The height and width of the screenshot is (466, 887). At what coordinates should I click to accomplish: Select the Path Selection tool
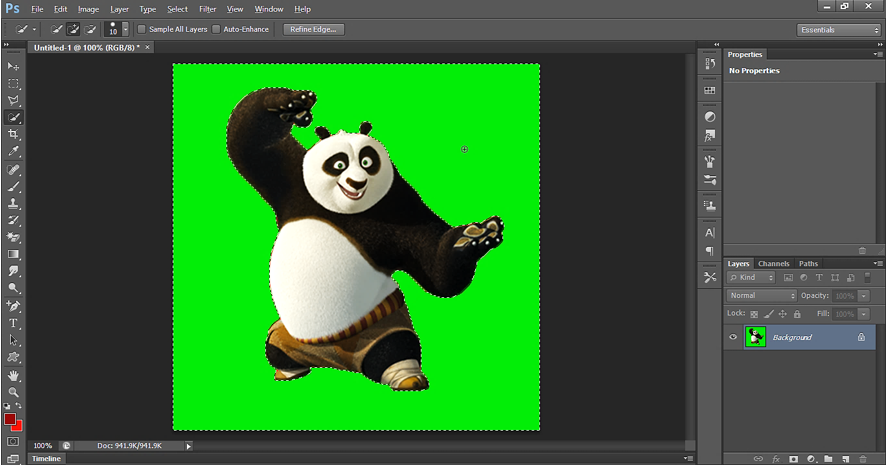13,340
